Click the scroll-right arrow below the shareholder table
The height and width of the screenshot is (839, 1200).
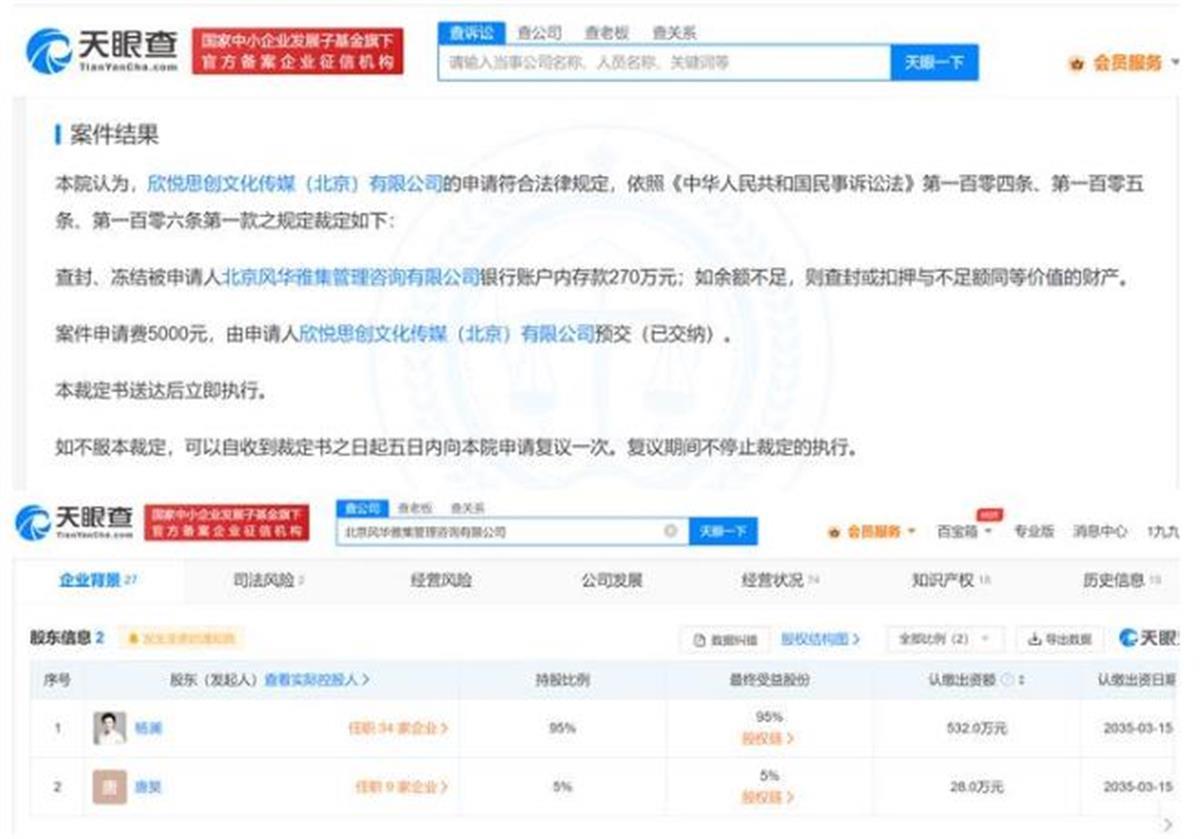point(1169,824)
